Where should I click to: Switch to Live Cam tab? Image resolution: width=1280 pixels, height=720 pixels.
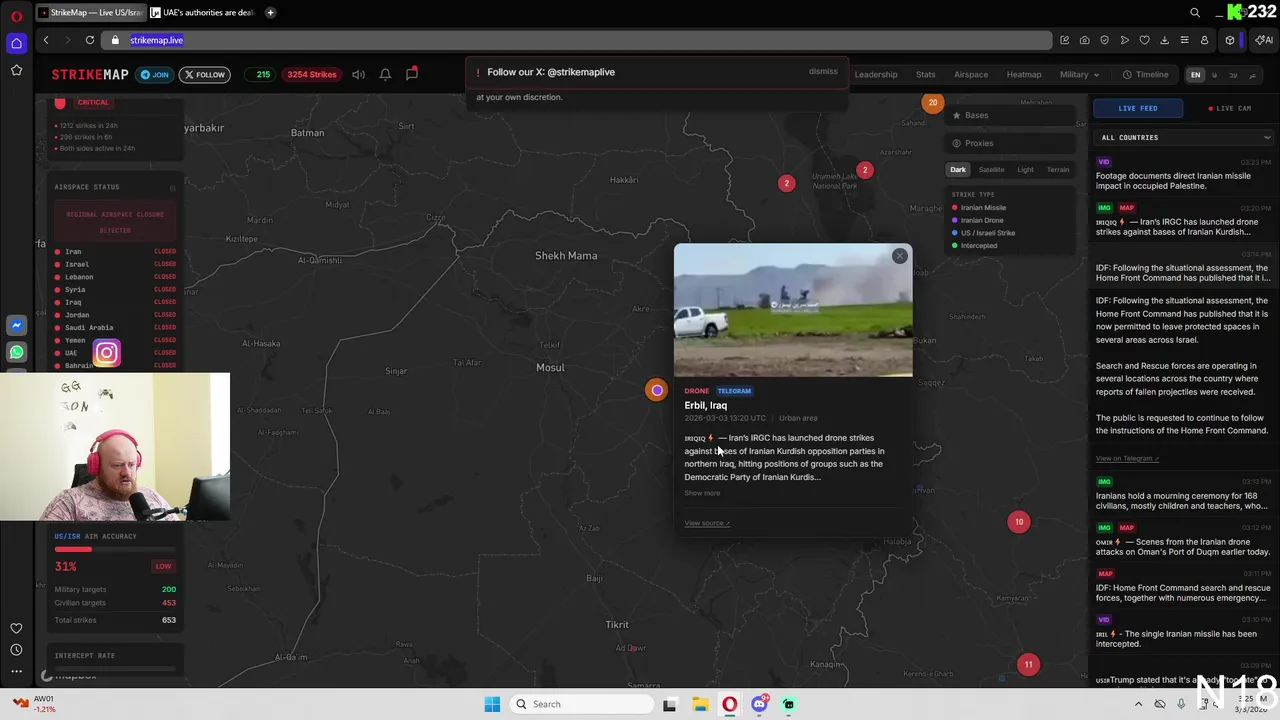[1230, 108]
